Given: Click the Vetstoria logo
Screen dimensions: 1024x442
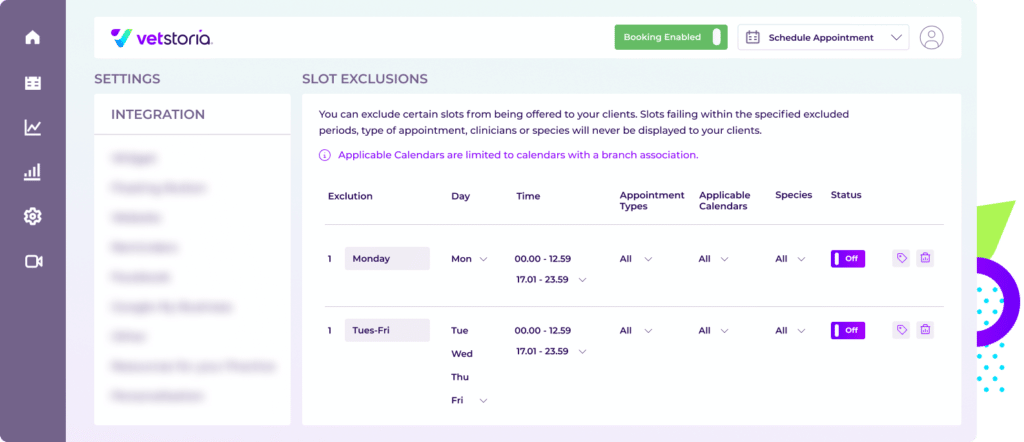Looking at the screenshot, I should coord(161,38).
